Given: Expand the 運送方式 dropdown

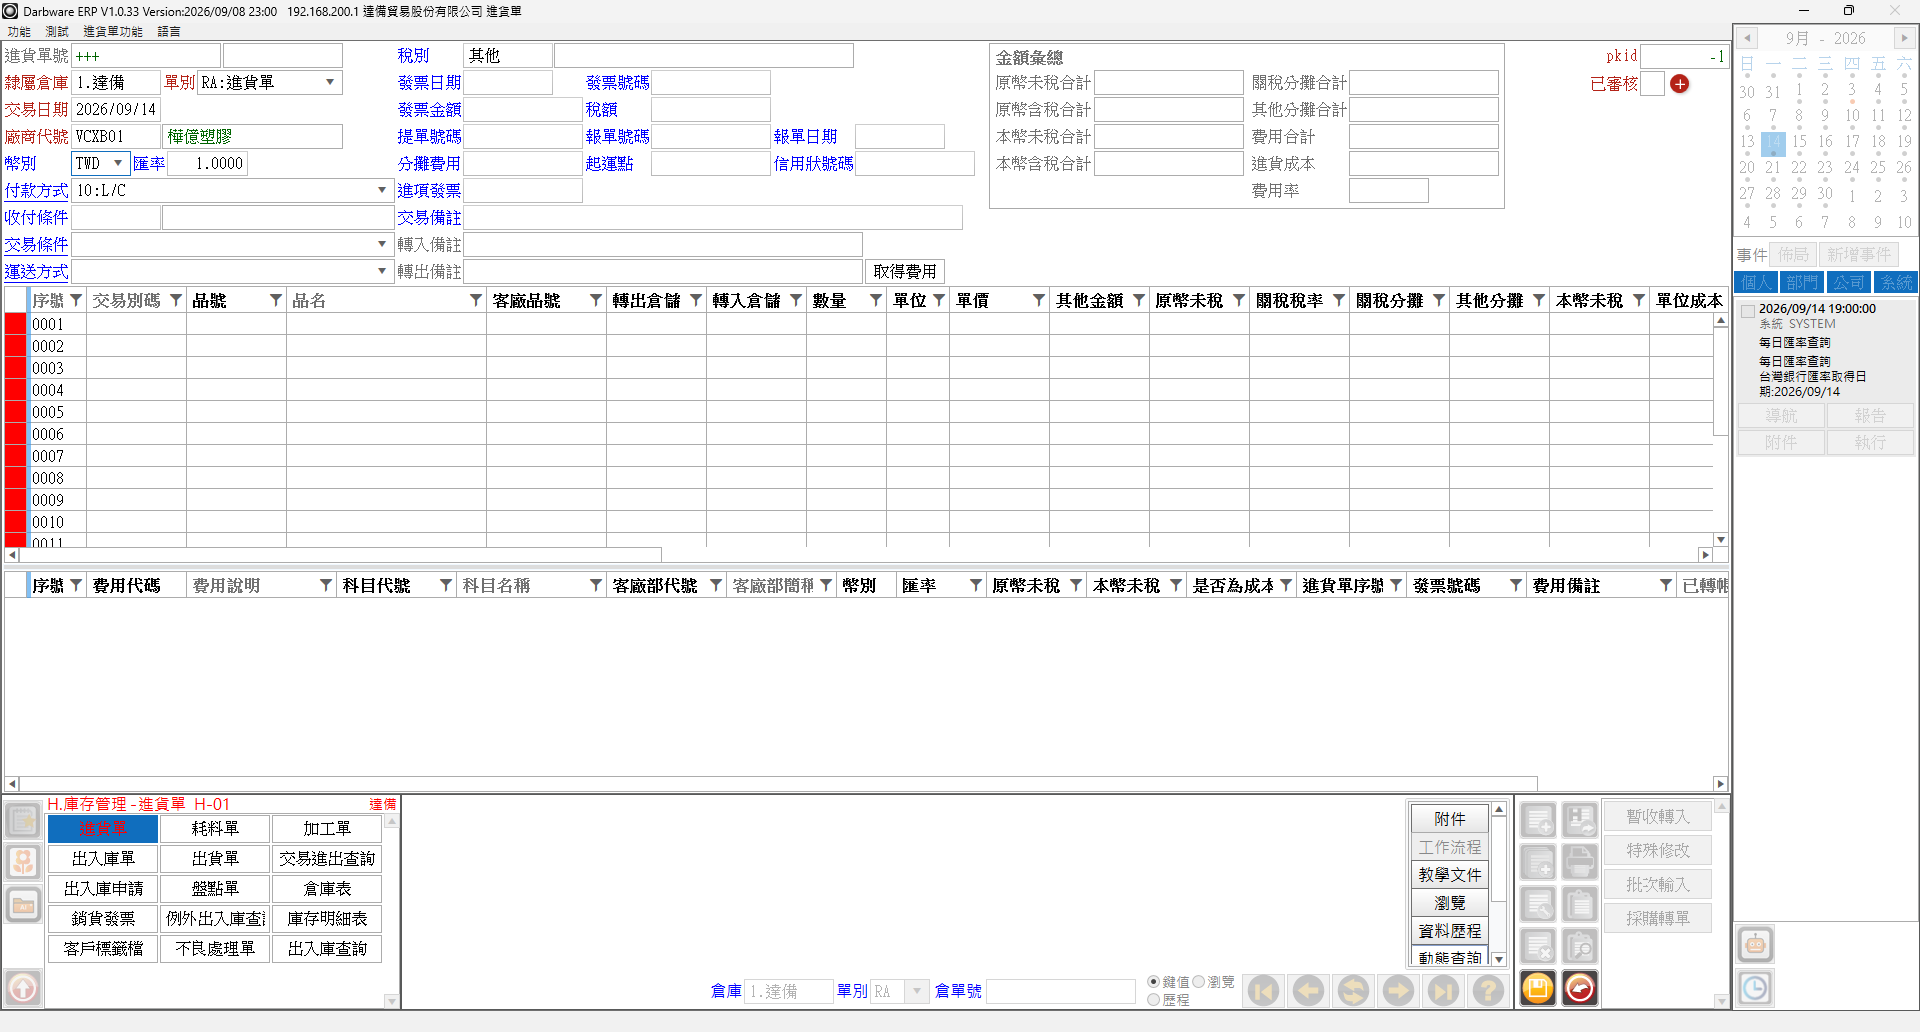Looking at the screenshot, I should [x=382, y=271].
